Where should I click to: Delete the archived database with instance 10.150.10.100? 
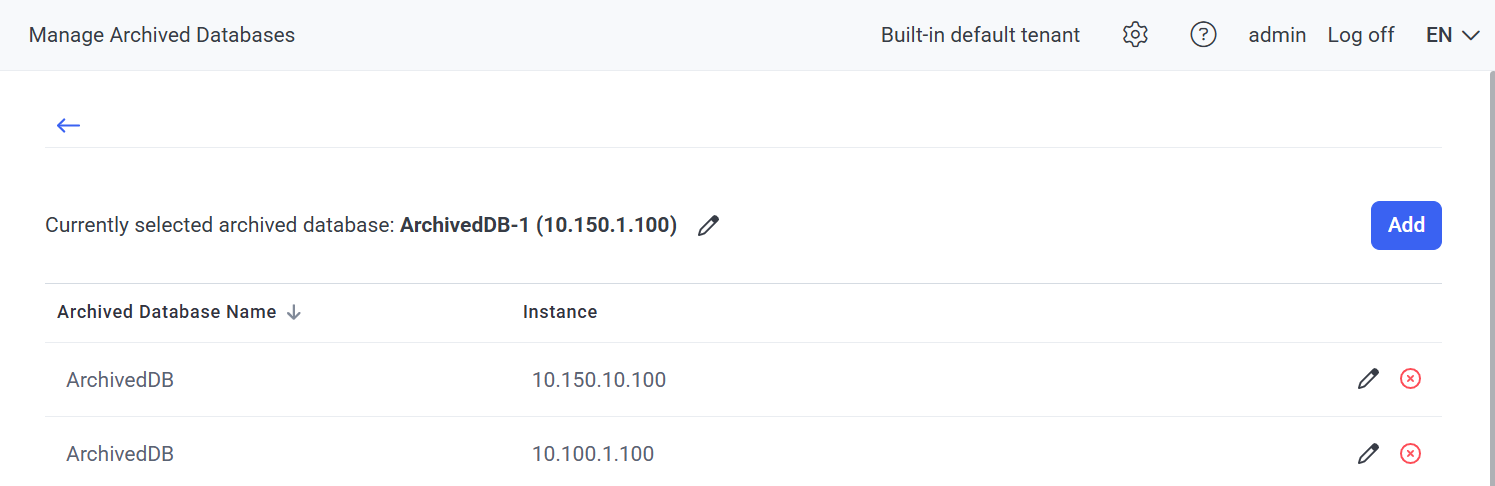(x=1410, y=379)
